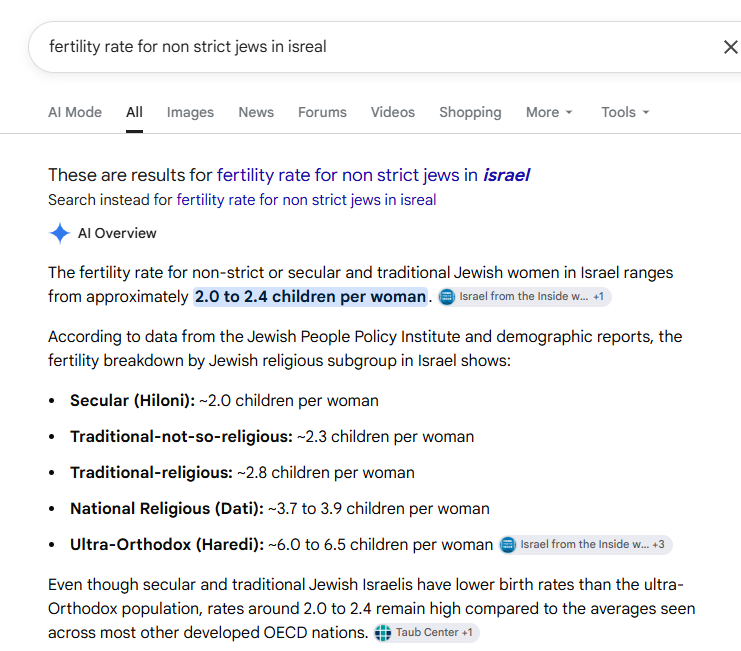The width and height of the screenshot is (741, 651).
Task: Open the 'Israel from the Inside' +3 citation chip
Action: 585,545
